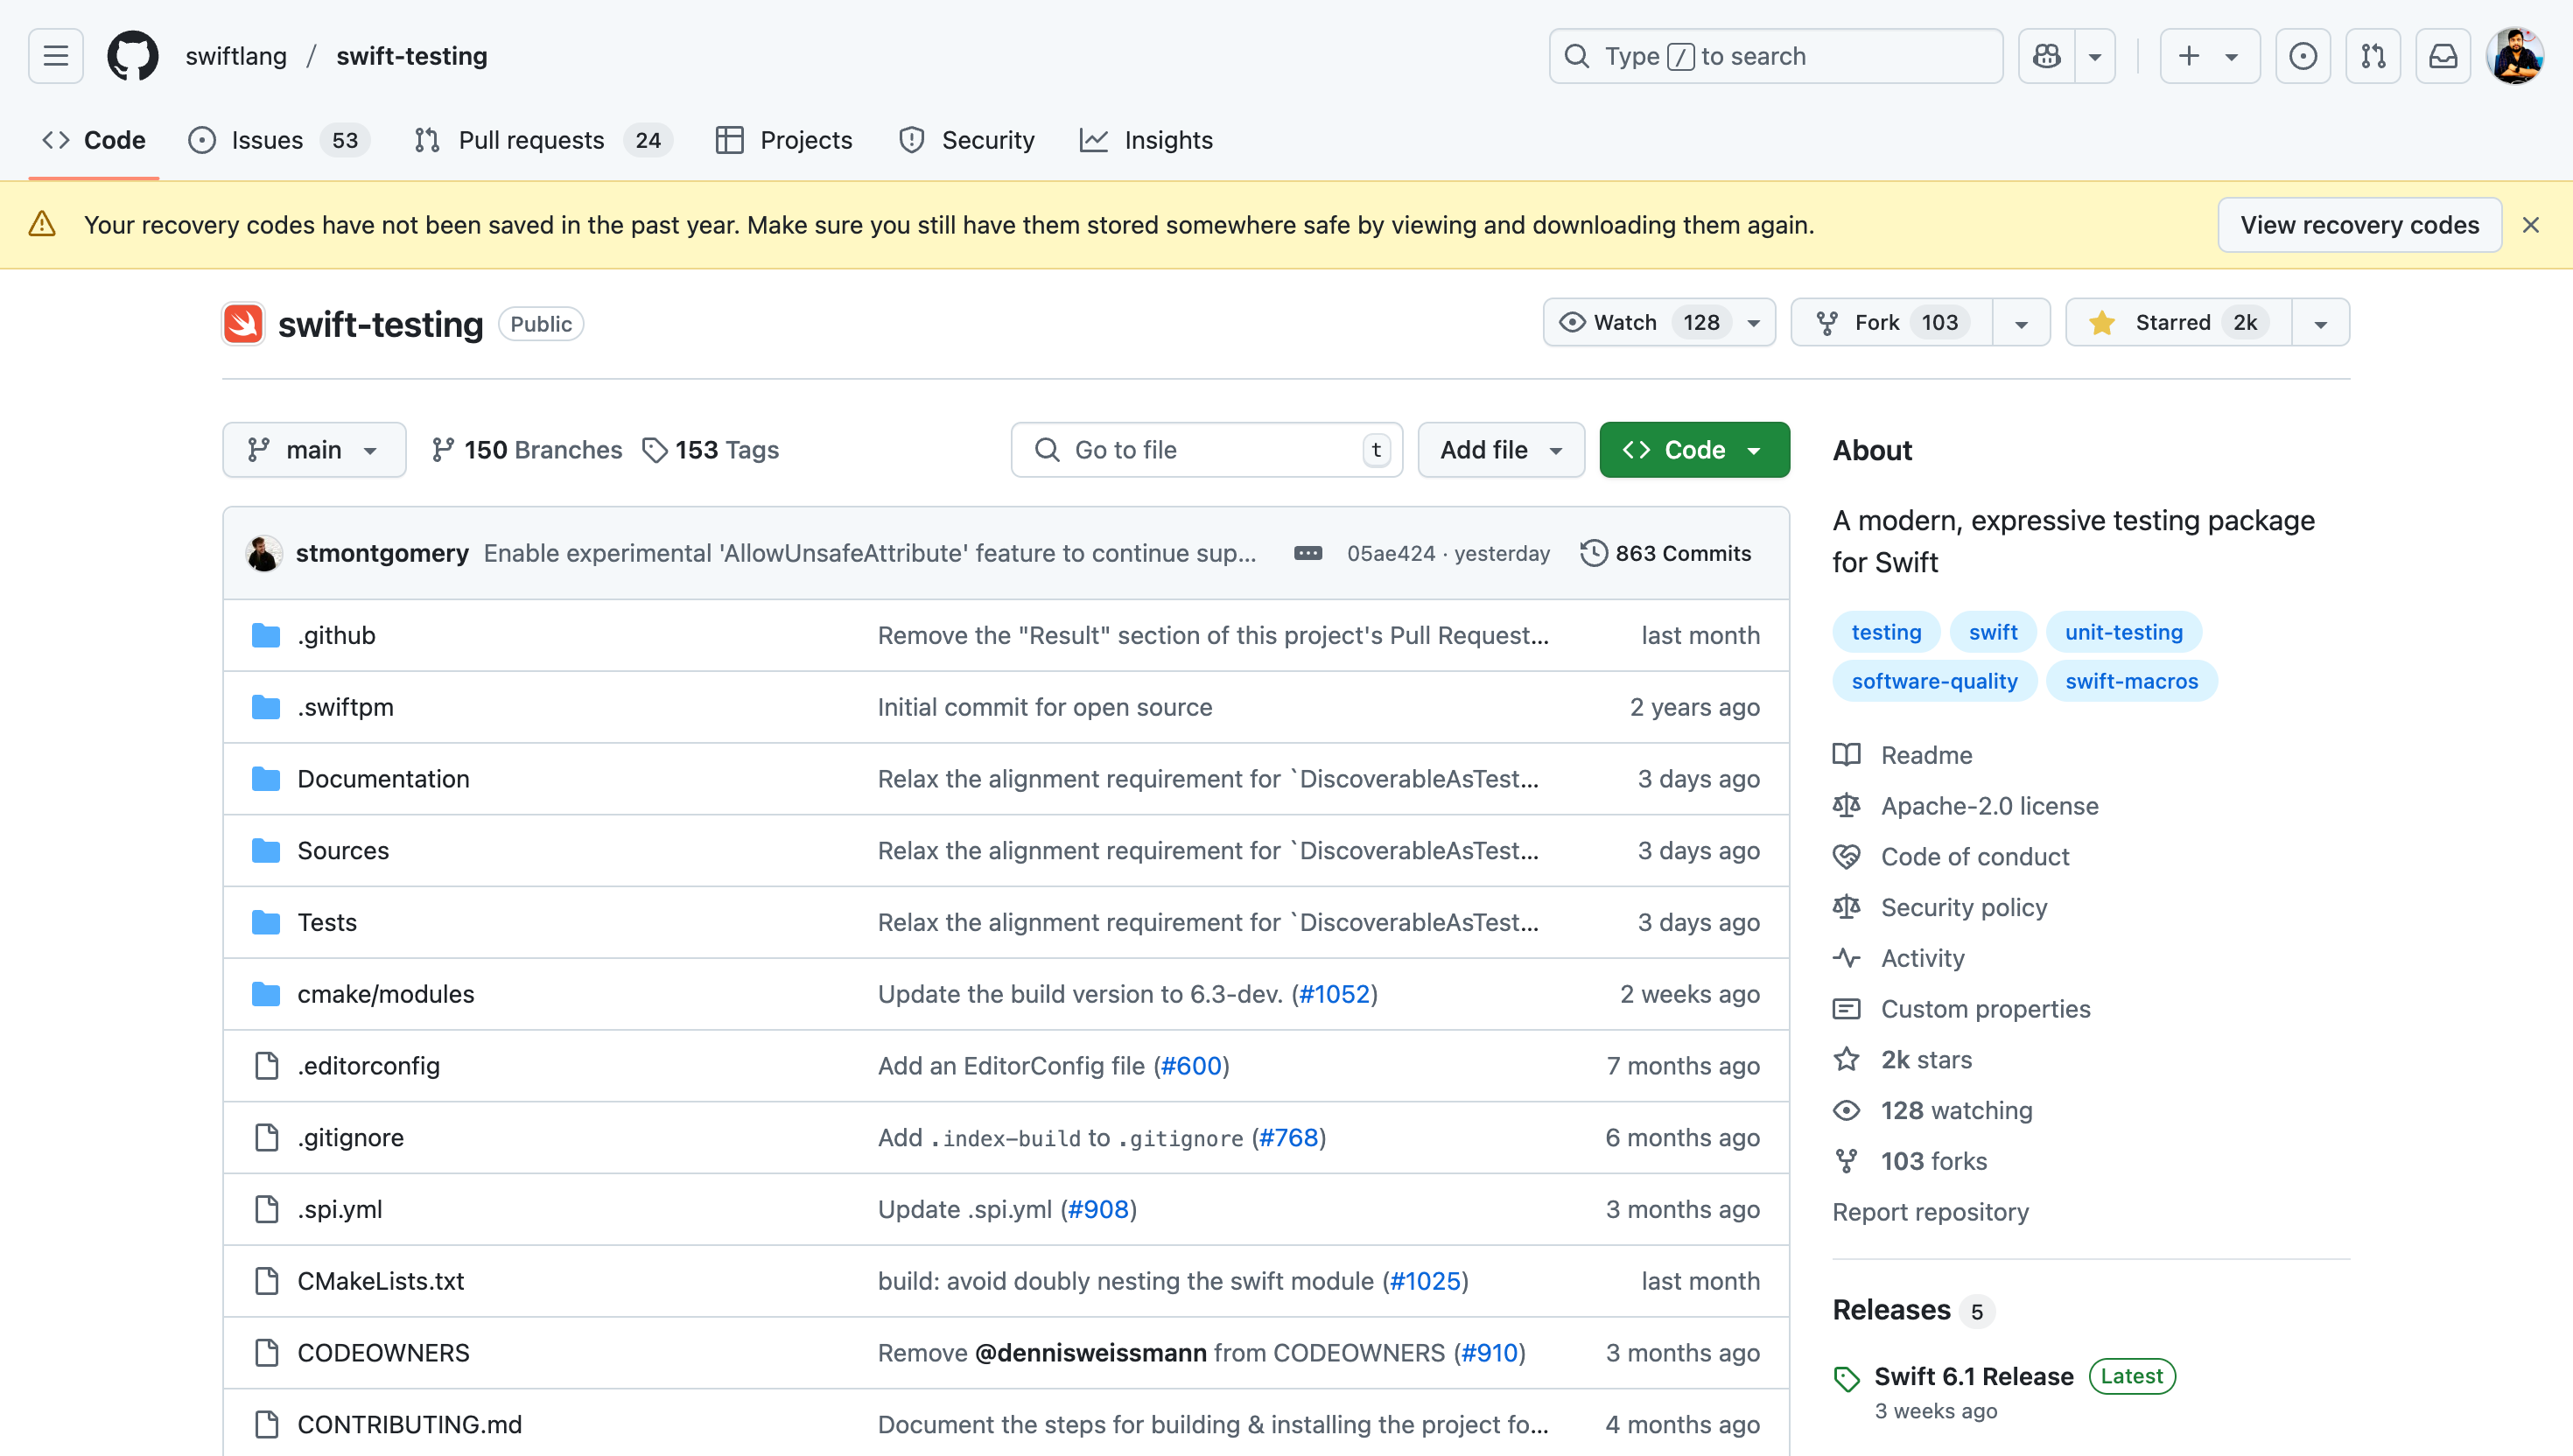Open Swift 6.1 Release link
Image resolution: width=2573 pixels, height=1456 pixels.
click(x=1973, y=1377)
